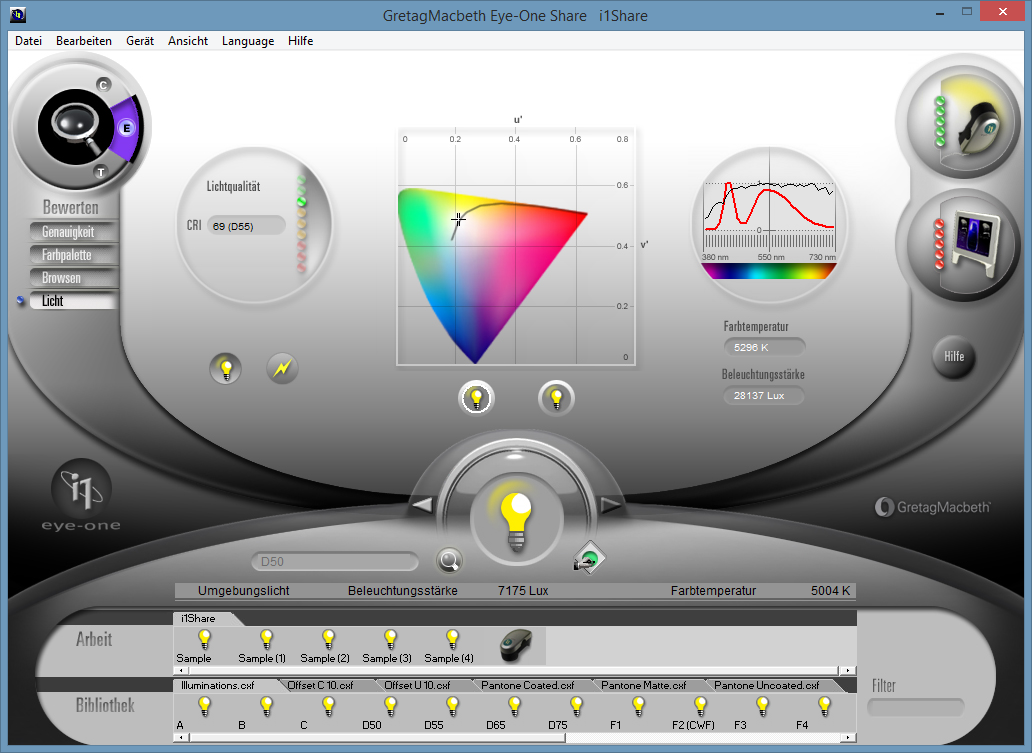Click the light bulb icon below Lichtqualität

pyautogui.click(x=226, y=369)
